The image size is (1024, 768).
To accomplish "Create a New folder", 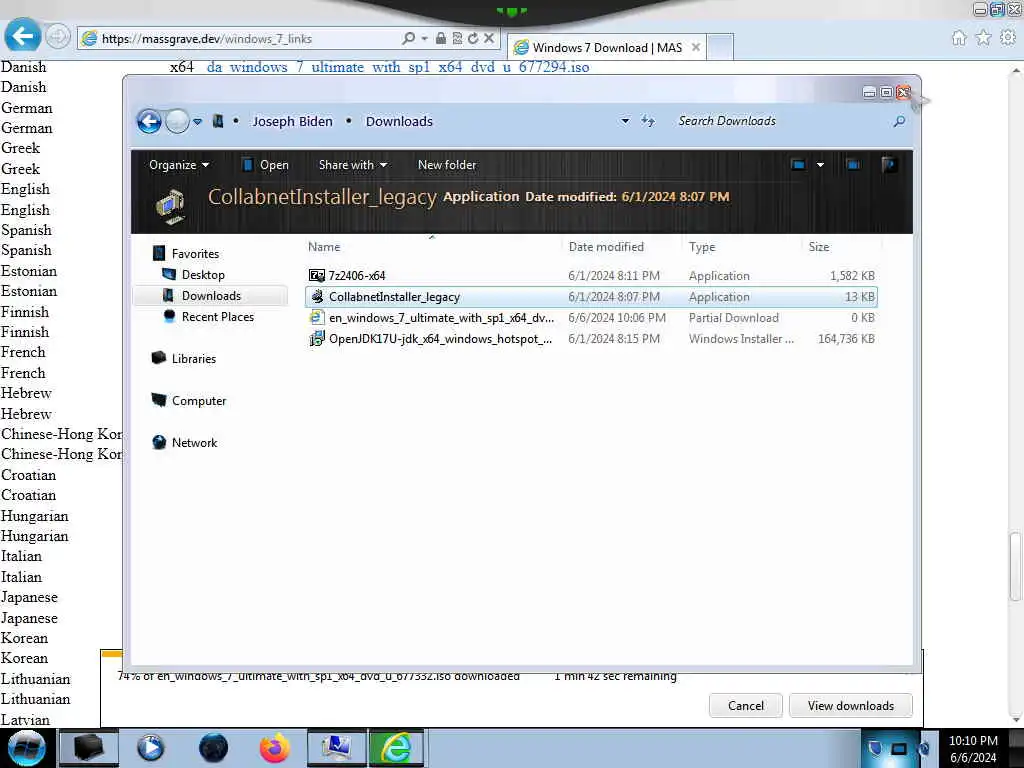I will pyautogui.click(x=447, y=165).
